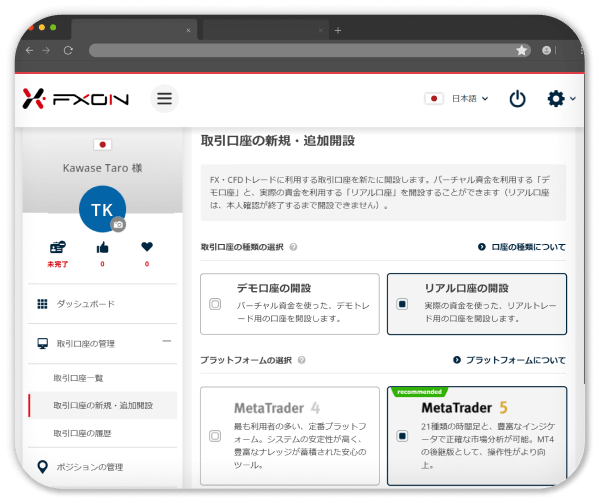Screen dimensions: 600x504
Task: Select 取引口座の新規・追加開設 submenu item
Action: [x=103, y=405]
